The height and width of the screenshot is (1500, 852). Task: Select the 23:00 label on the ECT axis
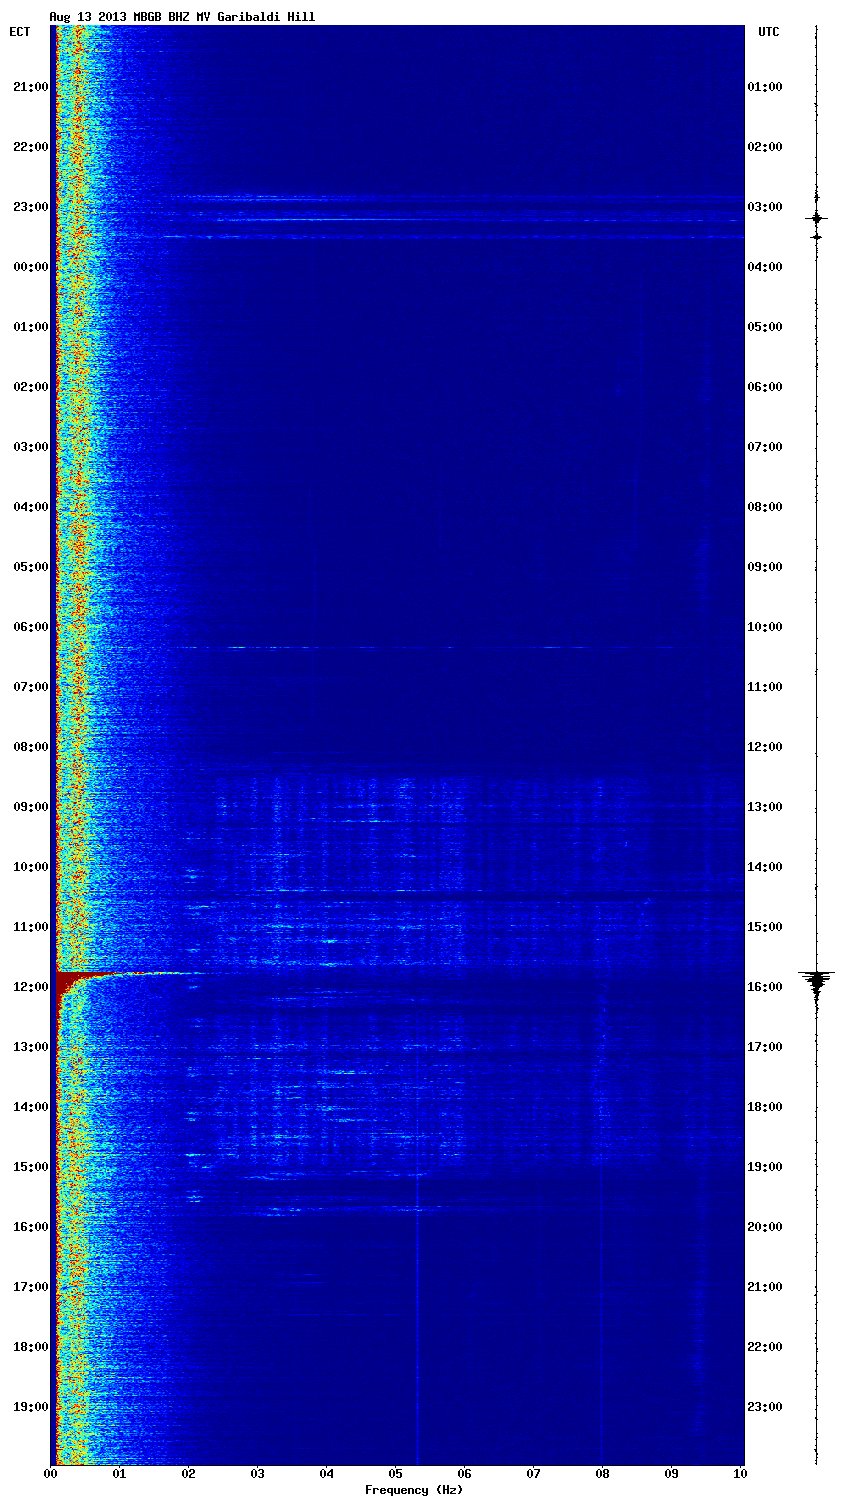click(30, 207)
